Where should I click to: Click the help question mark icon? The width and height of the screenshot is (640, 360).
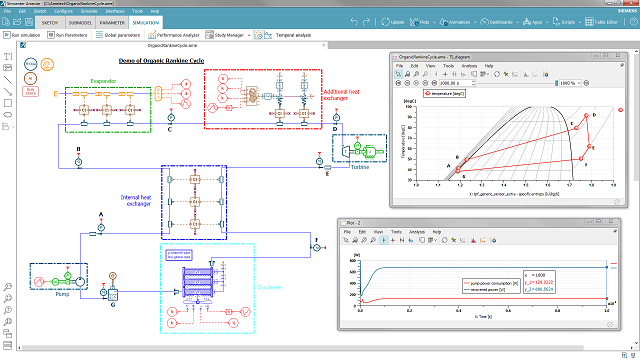coord(633,22)
